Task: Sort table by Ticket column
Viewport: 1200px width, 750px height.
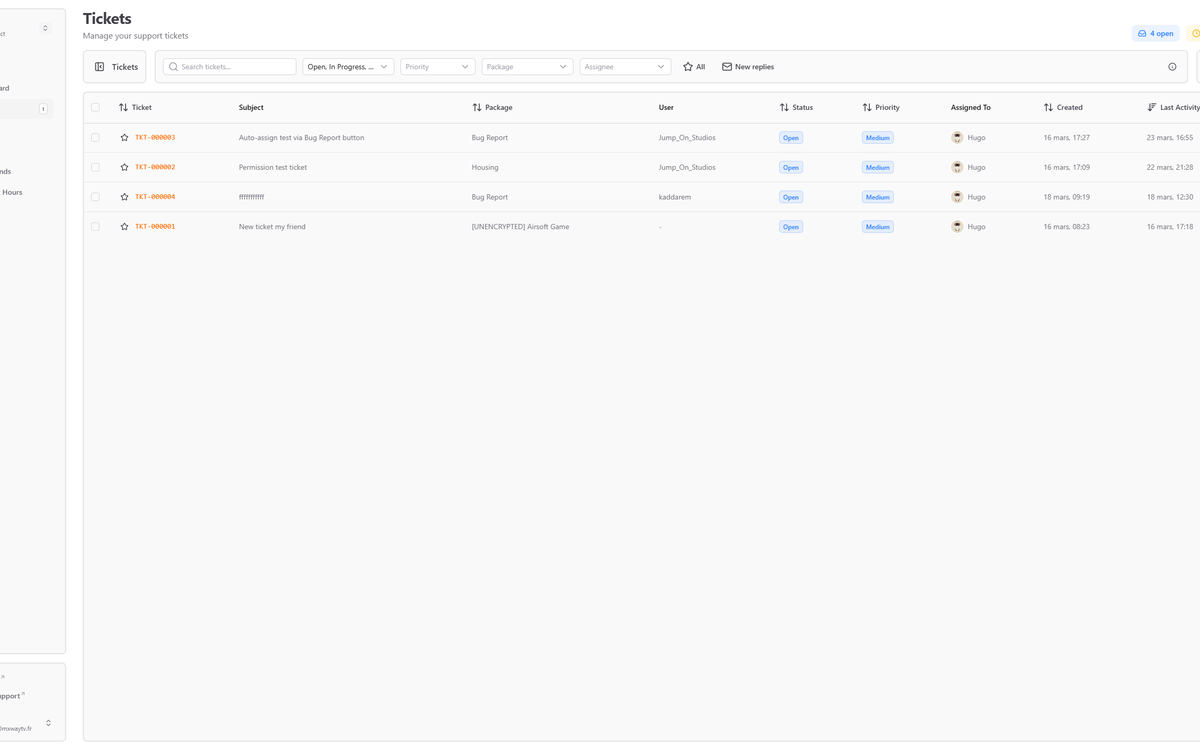Action: point(135,107)
